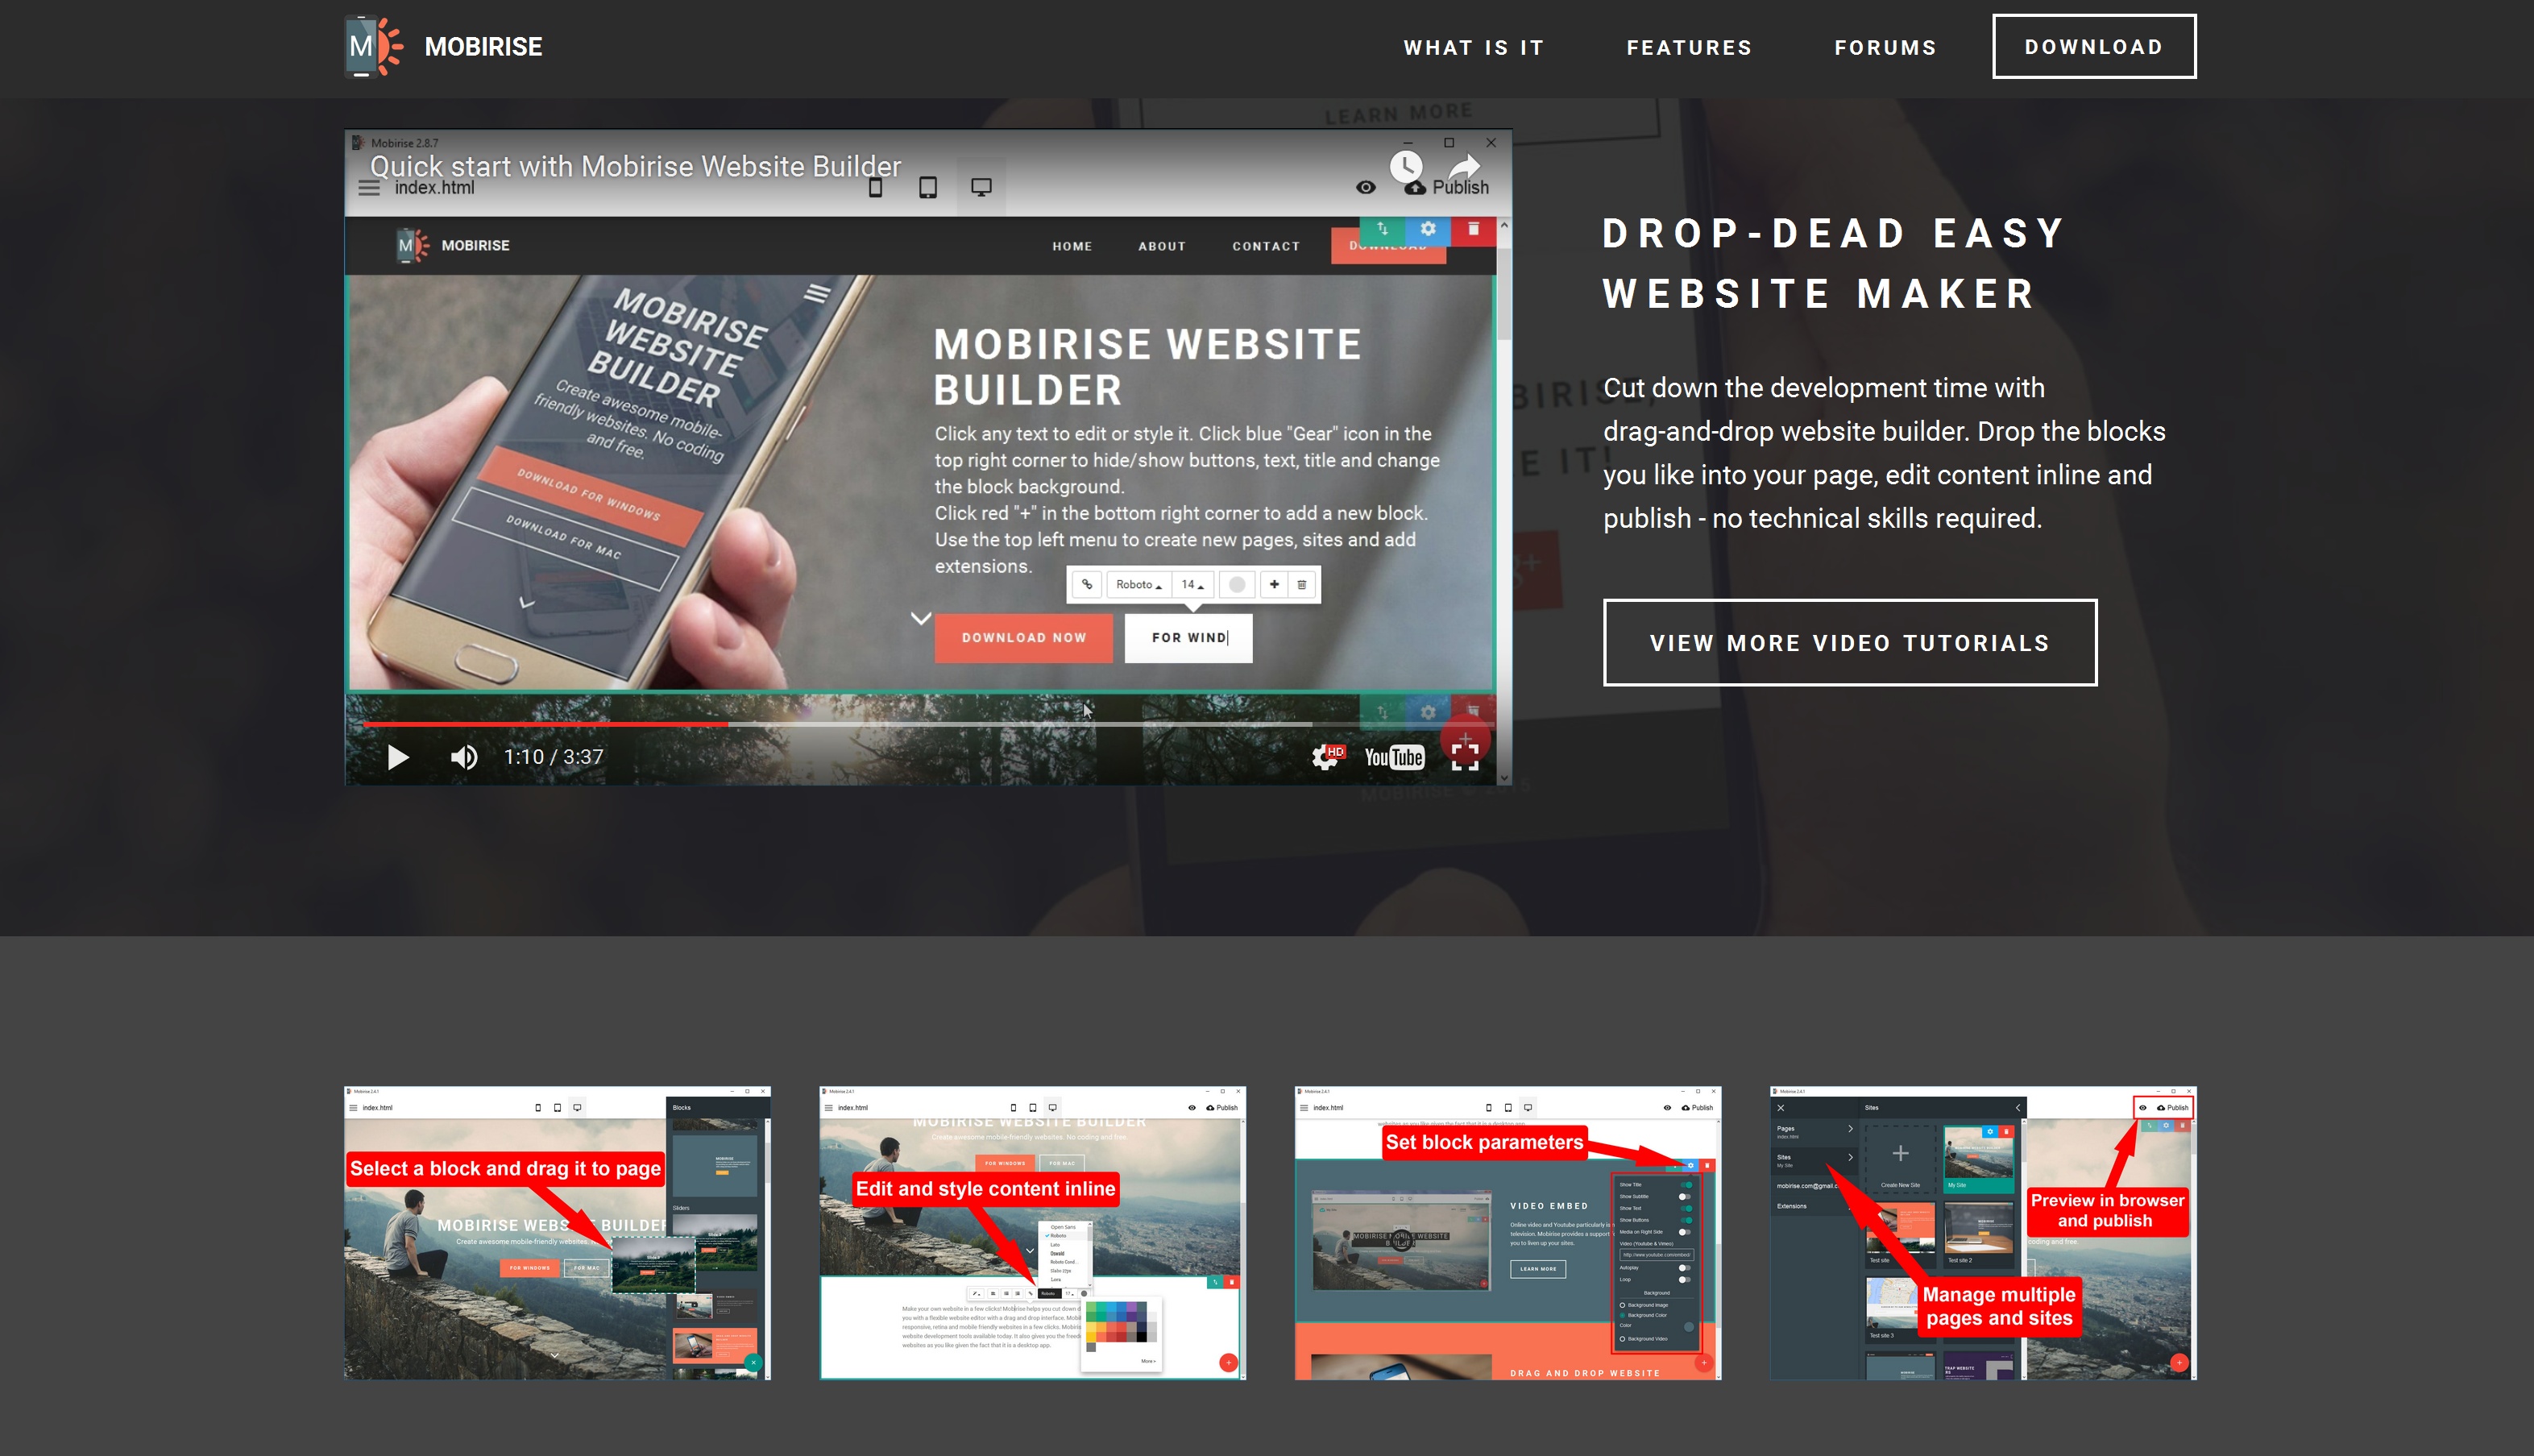Select the tablet preview icon
Viewport: 2534px width, 1456px height.
[x=927, y=186]
